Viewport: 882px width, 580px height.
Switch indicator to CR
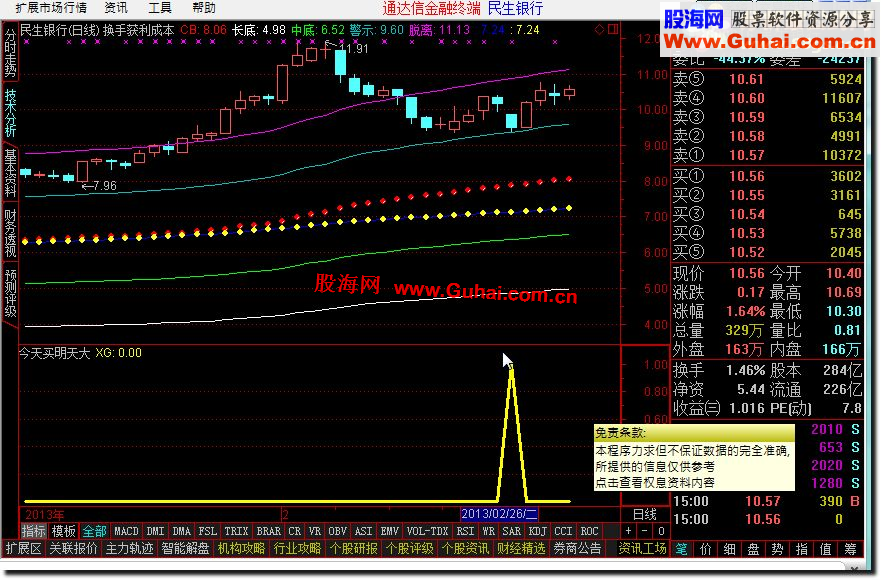coord(295,531)
